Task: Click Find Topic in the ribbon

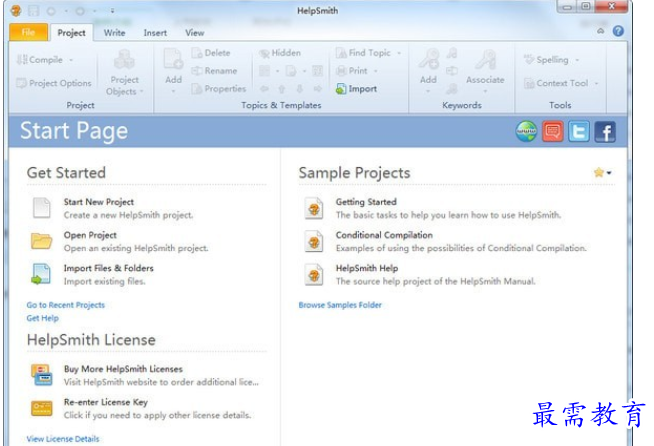Action: click(364, 53)
